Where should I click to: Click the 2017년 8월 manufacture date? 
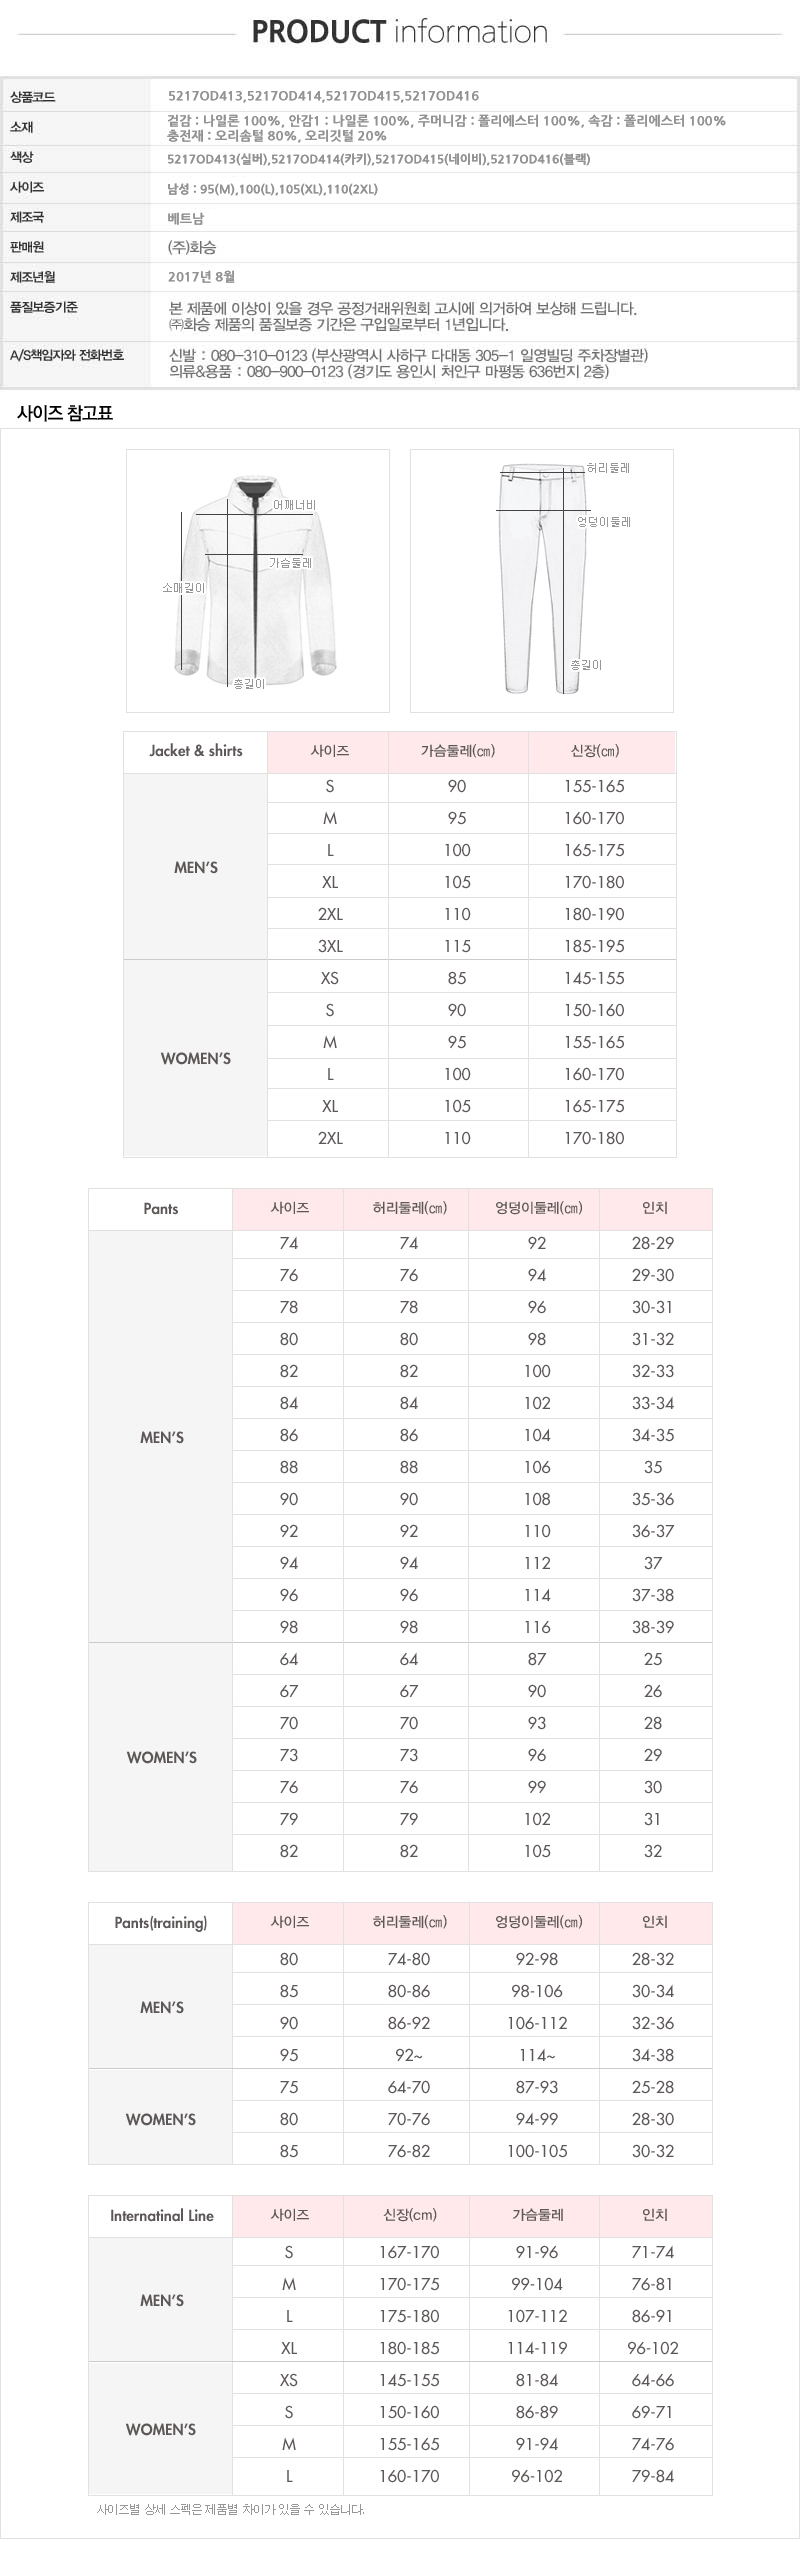pos(201,277)
